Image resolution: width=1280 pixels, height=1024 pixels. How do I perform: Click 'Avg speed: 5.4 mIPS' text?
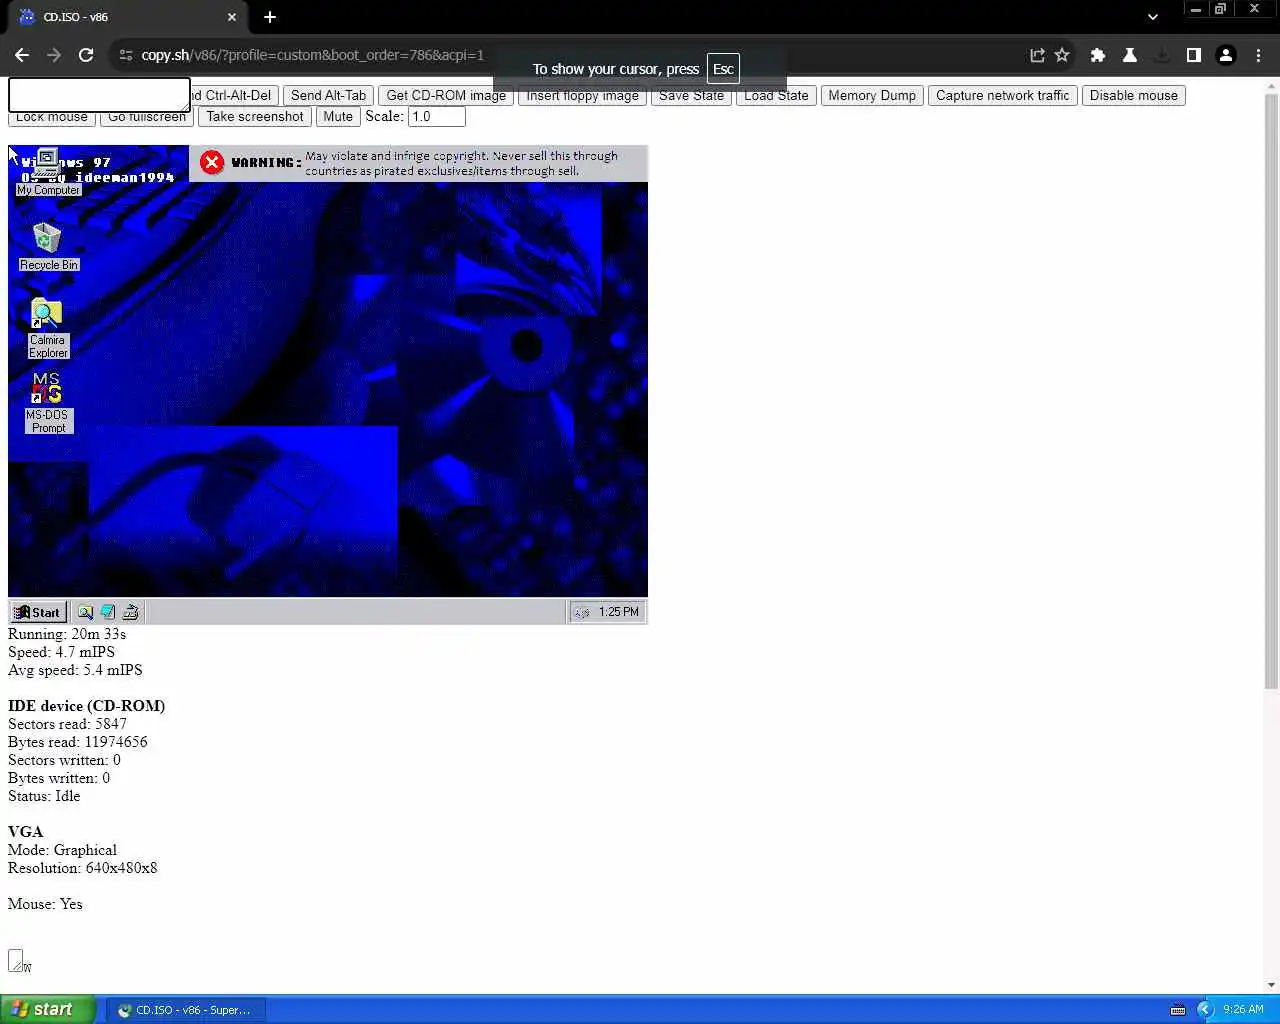tap(75, 670)
